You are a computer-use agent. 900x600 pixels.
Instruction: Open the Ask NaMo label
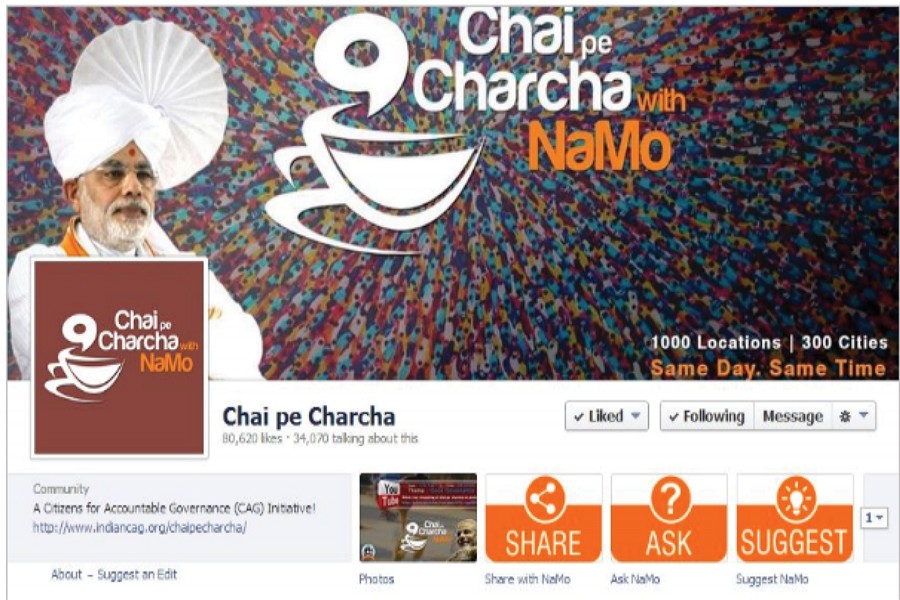635,579
